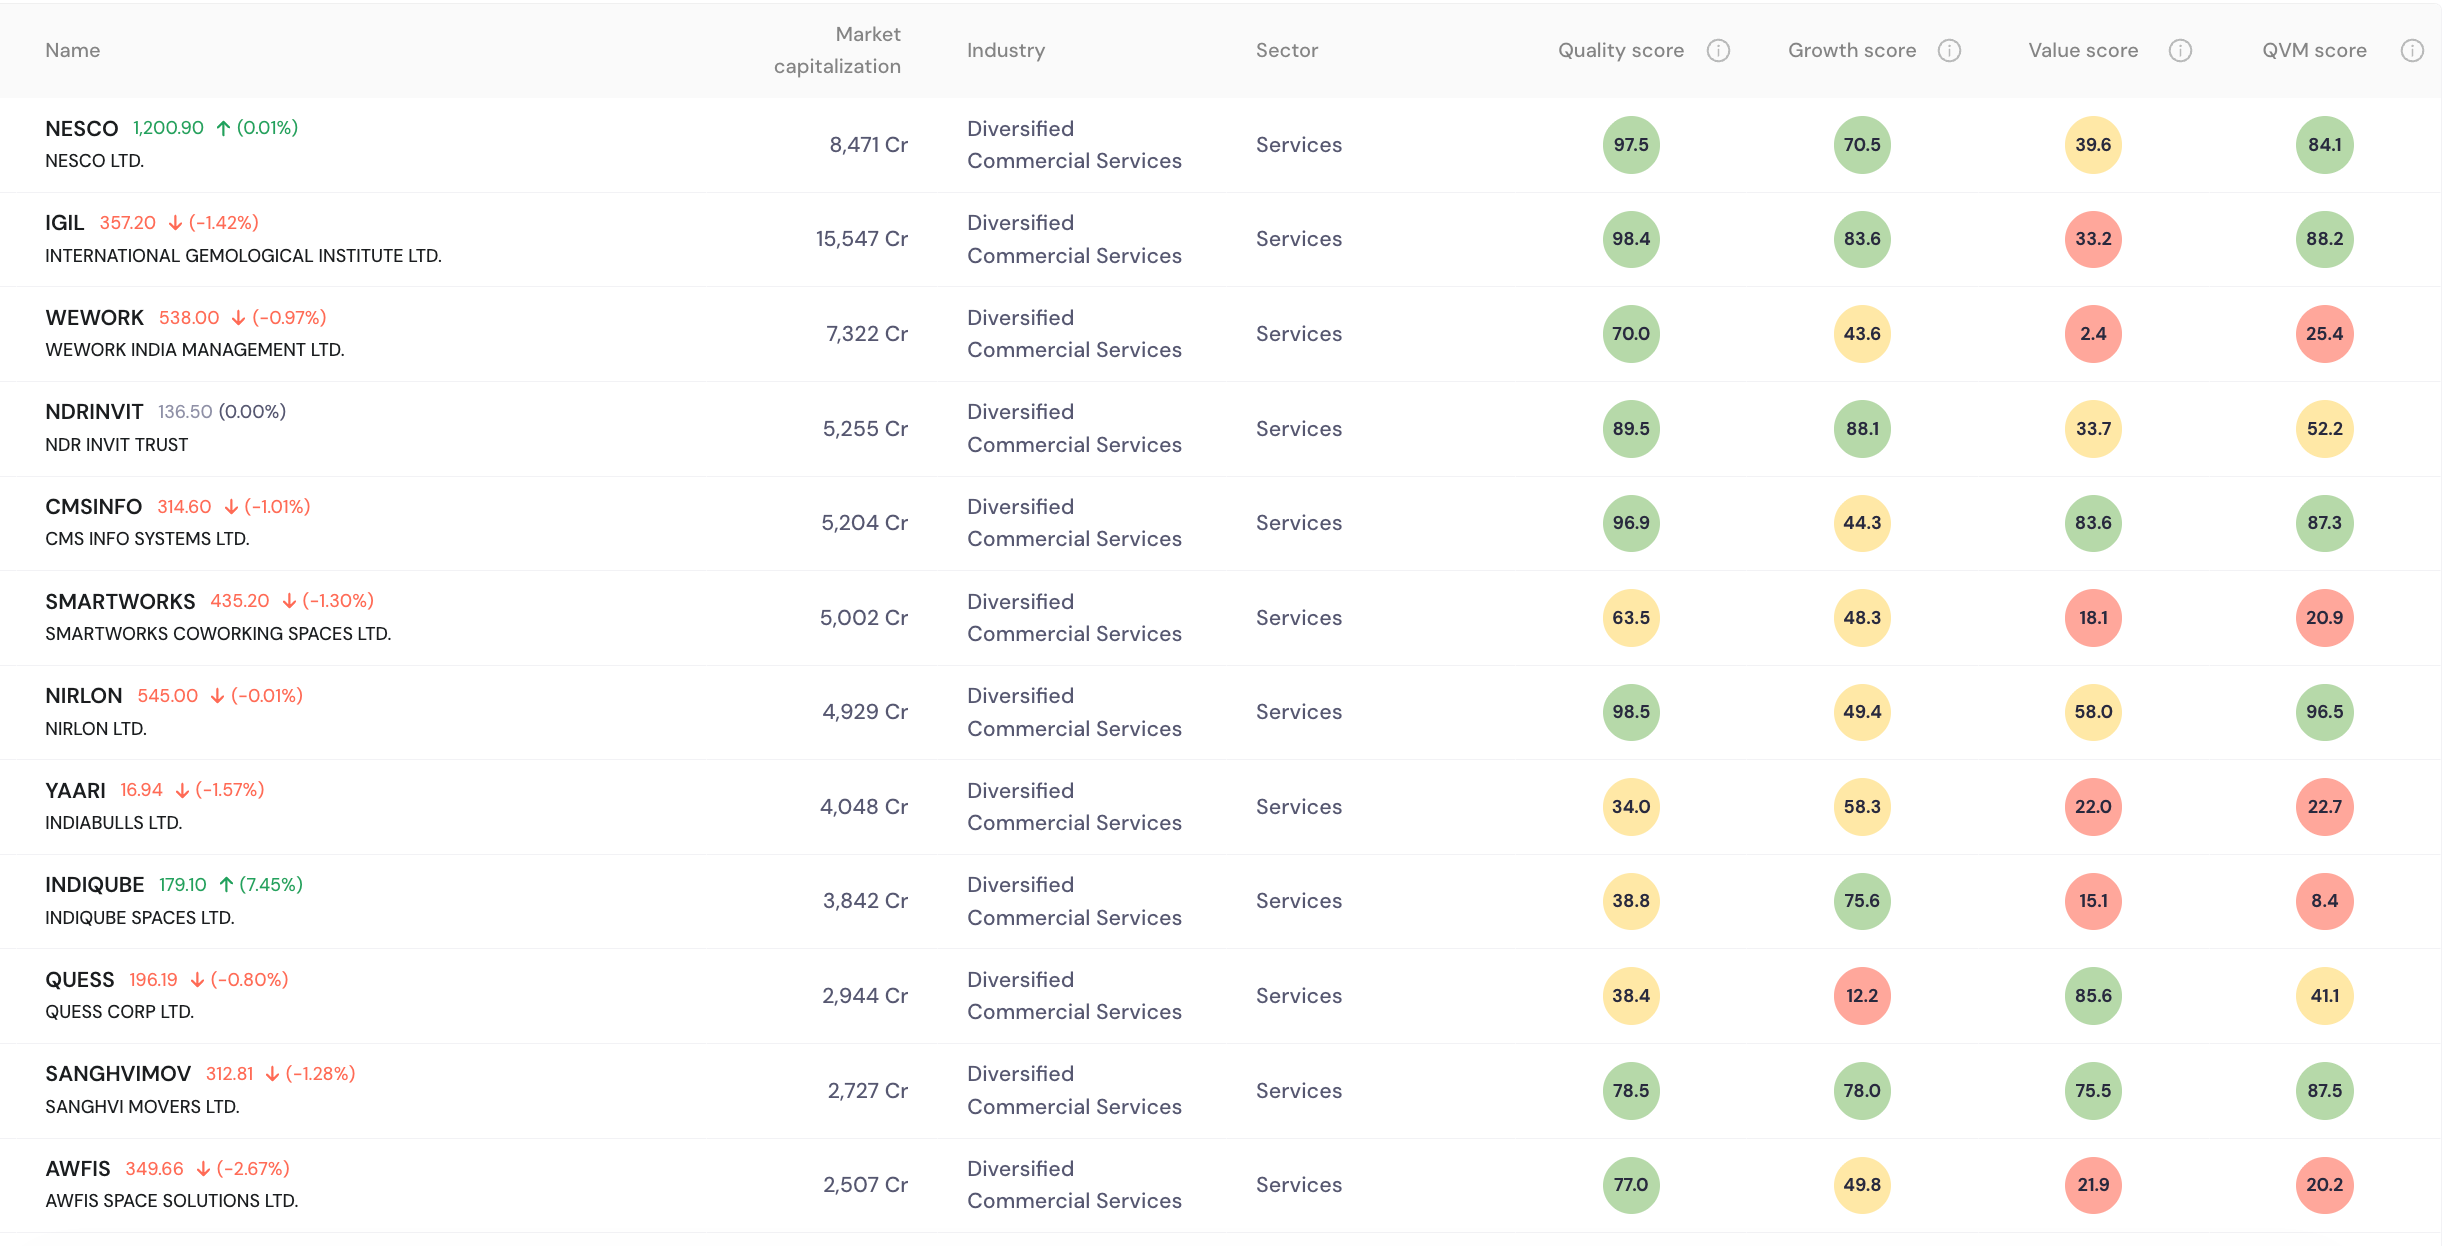Viewport: 2452px width, 1246px height.
Task: Open the SMARTWORKS ticker link
Action: 120,602
